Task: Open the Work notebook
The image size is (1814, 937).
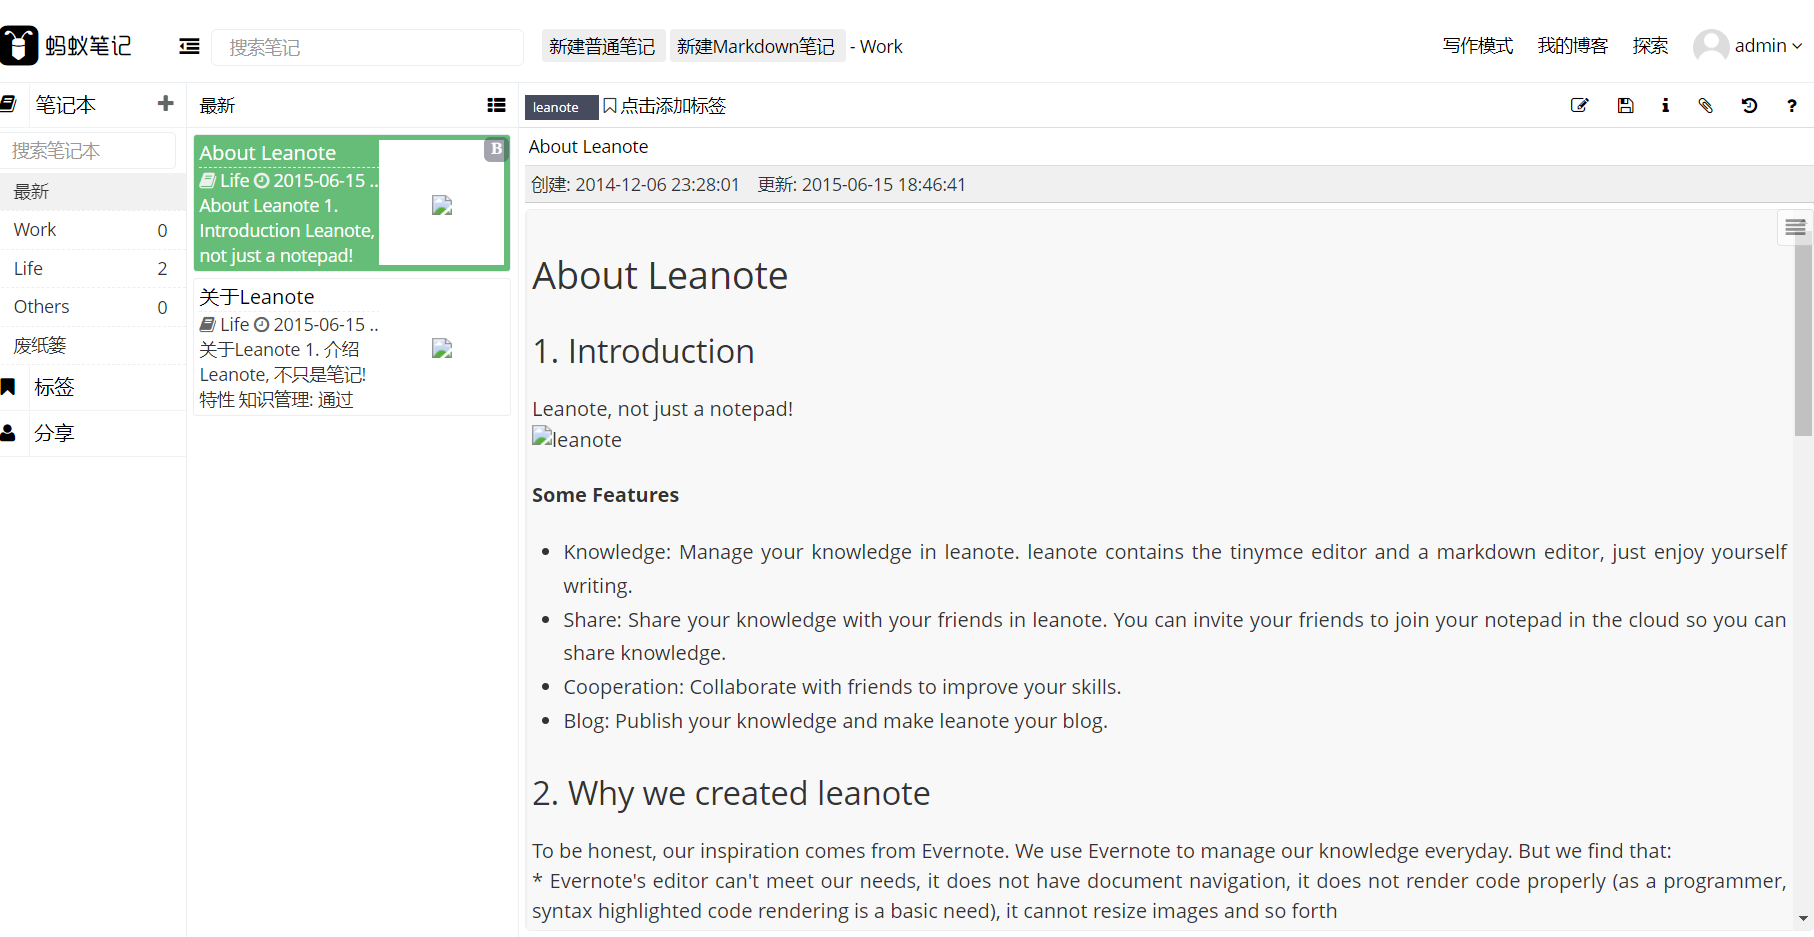Action: coord(93,230)
